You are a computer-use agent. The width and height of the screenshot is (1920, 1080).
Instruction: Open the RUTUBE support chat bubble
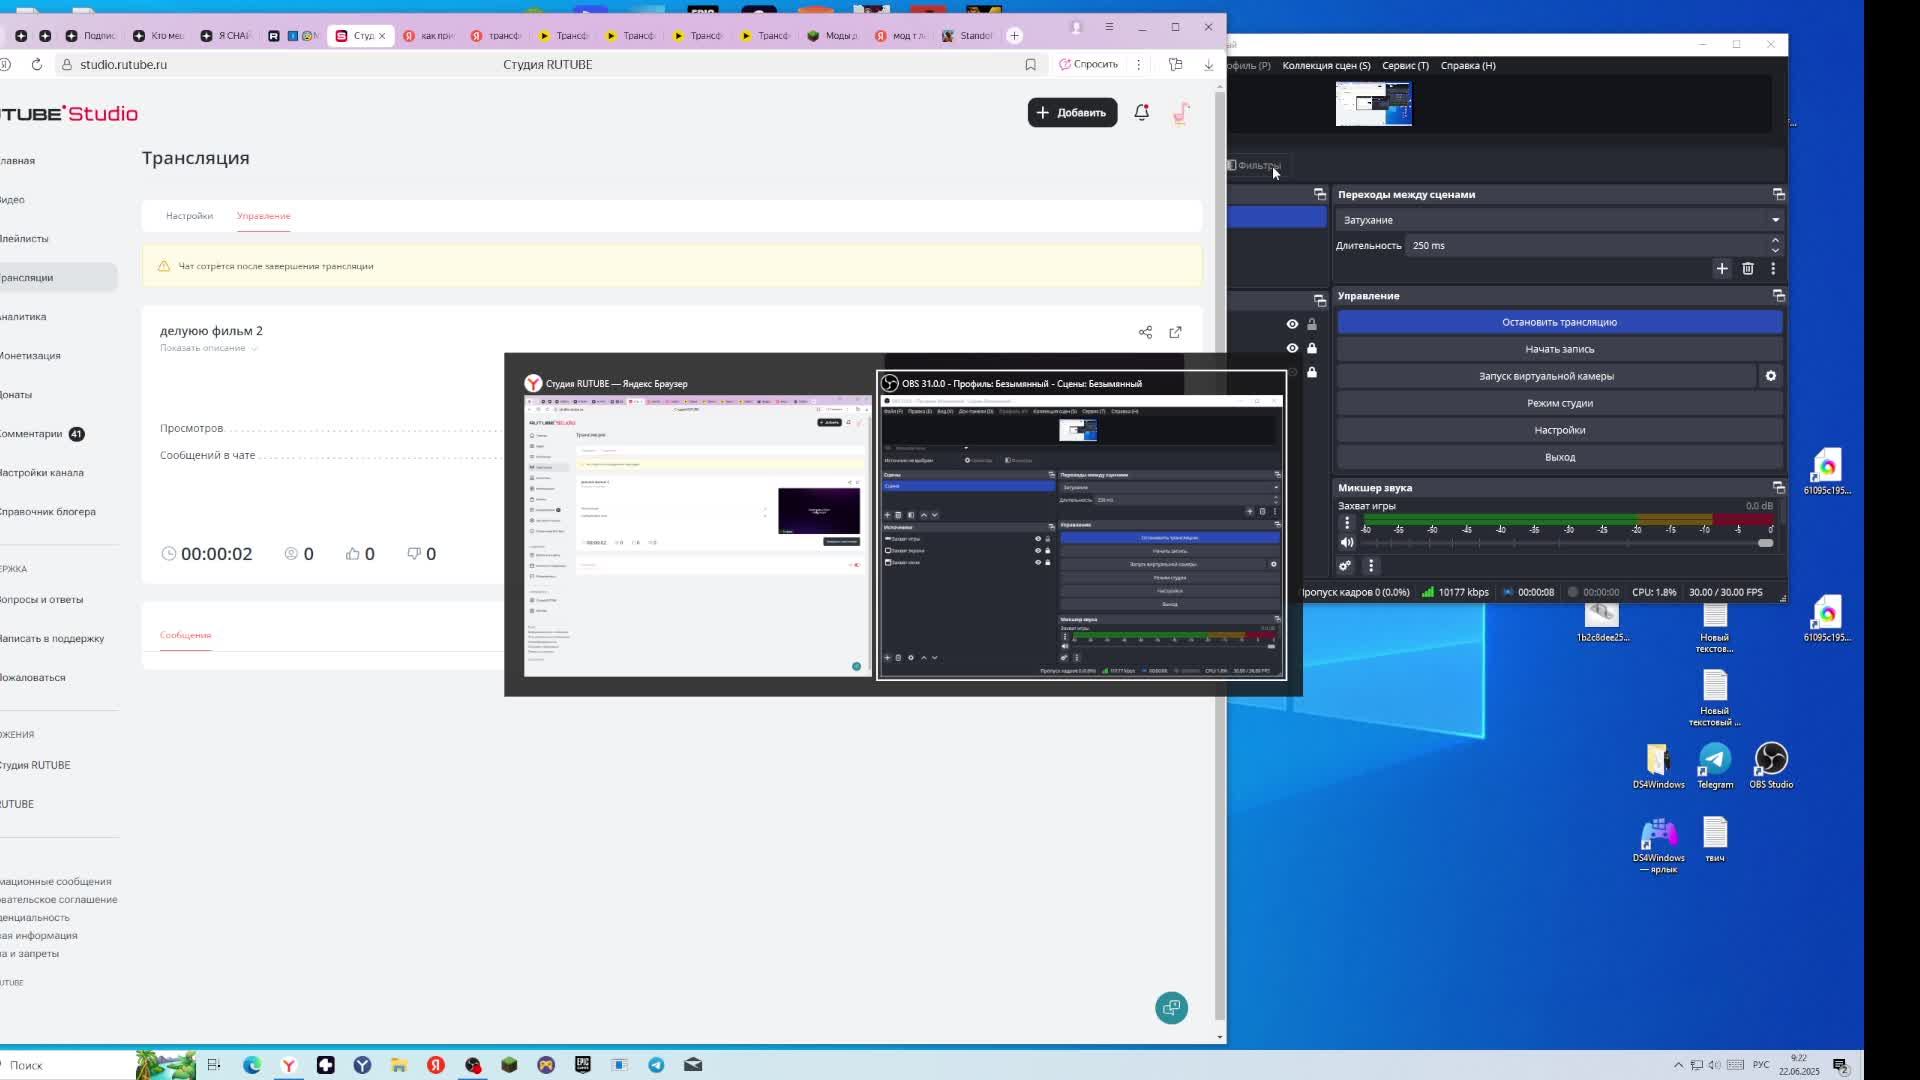pos(1171,1007)
